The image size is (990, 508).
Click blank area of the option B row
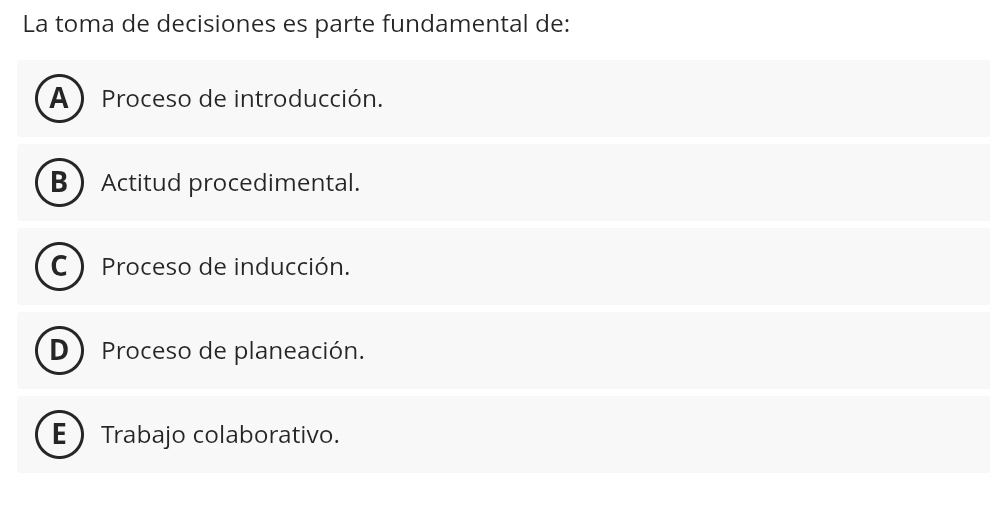(x=680, y=183)
